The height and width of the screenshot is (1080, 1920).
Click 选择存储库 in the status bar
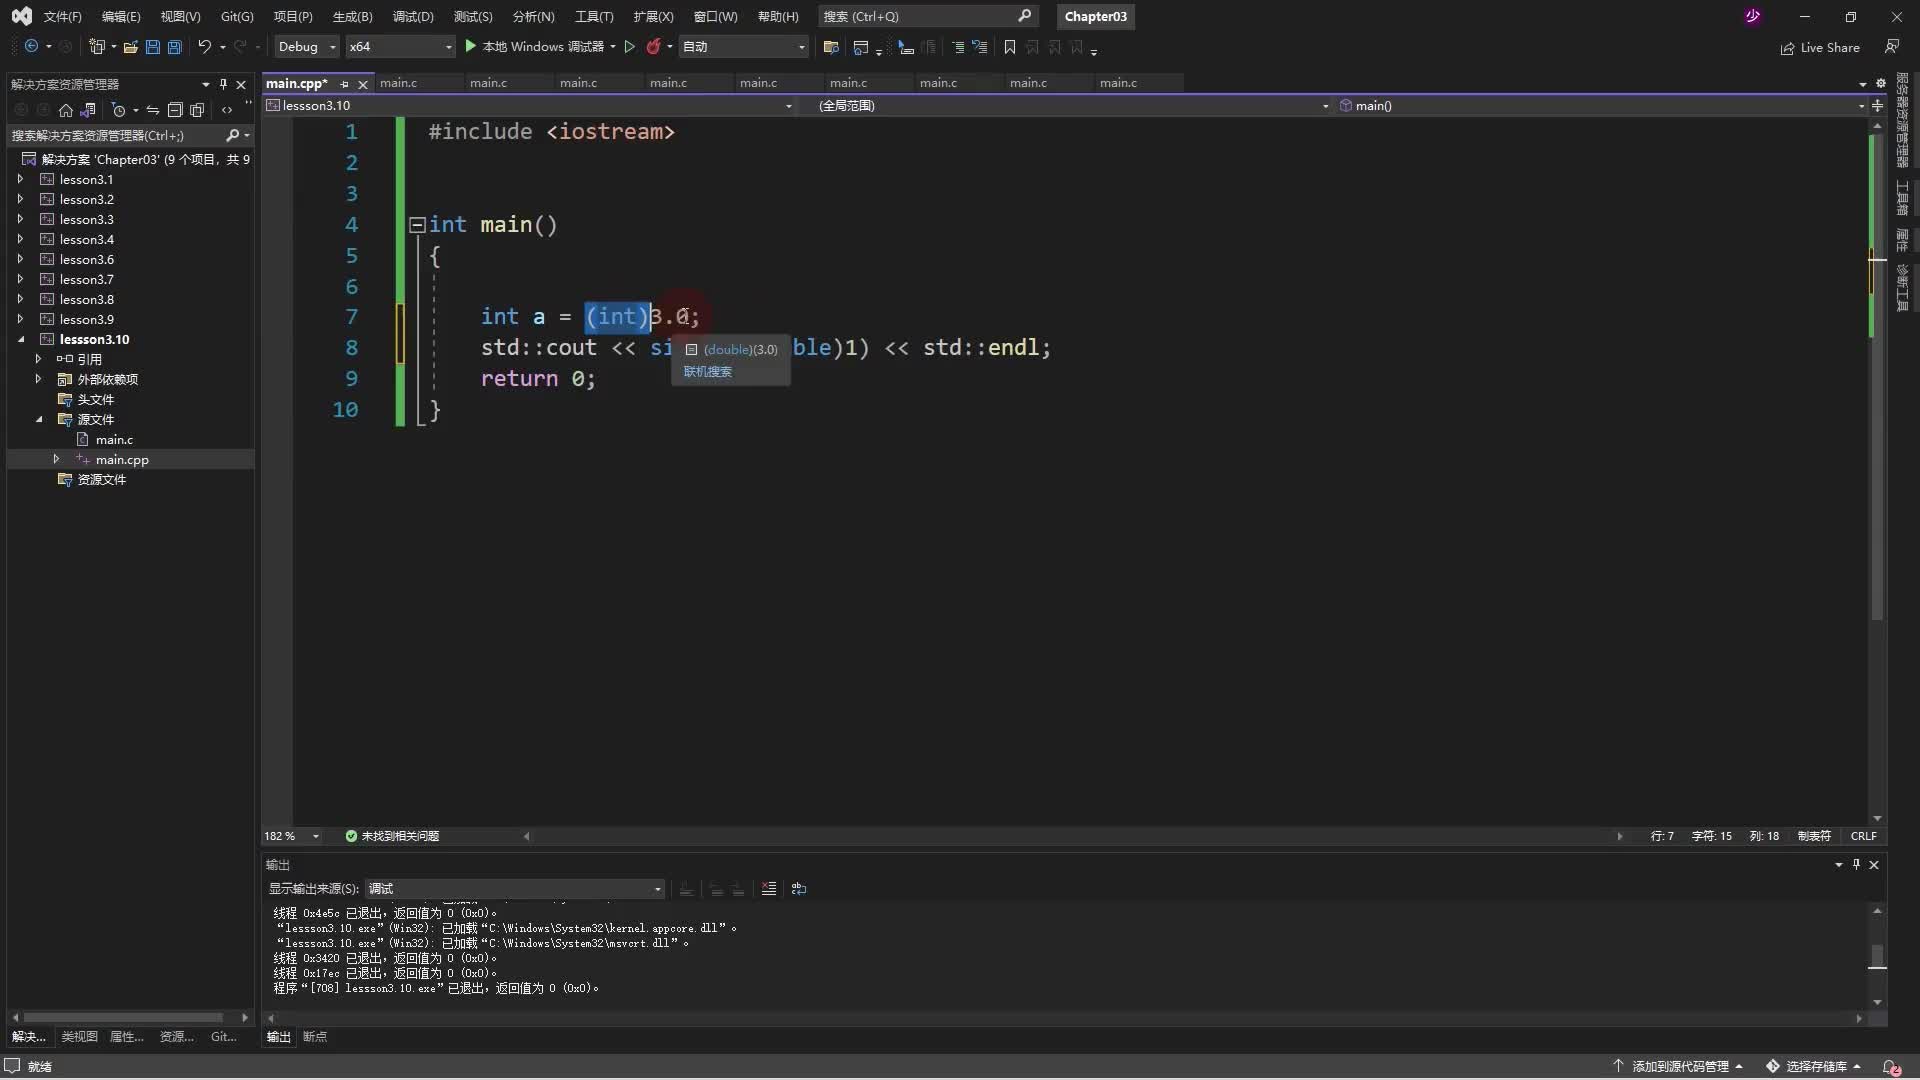[1813, 1067]
